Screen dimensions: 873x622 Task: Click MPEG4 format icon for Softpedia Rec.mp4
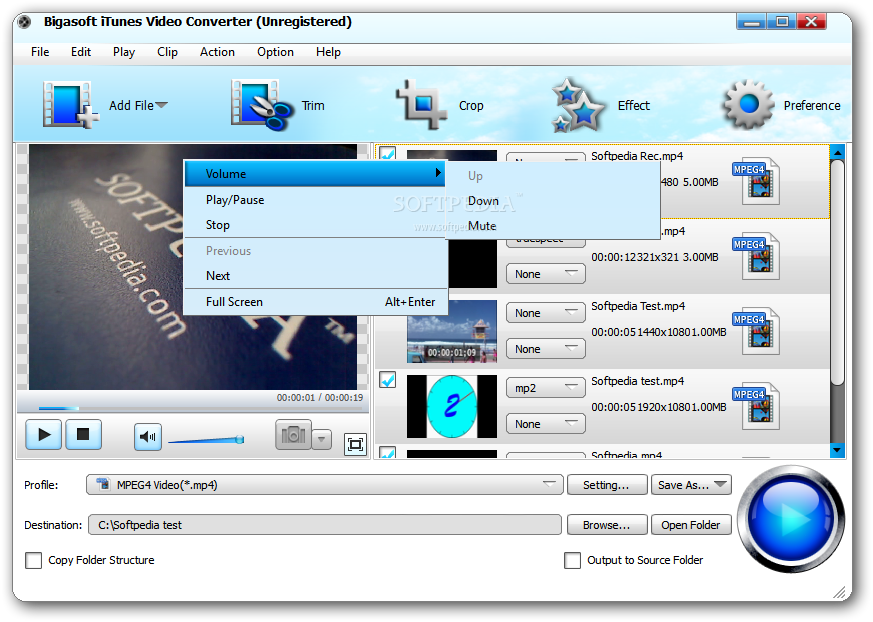coord(756,182)
